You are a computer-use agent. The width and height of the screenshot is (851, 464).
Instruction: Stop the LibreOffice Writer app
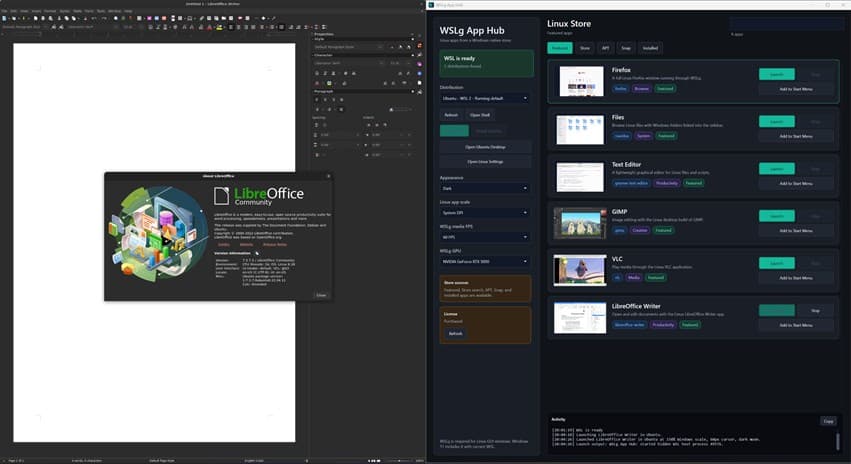tap(815, 310)
